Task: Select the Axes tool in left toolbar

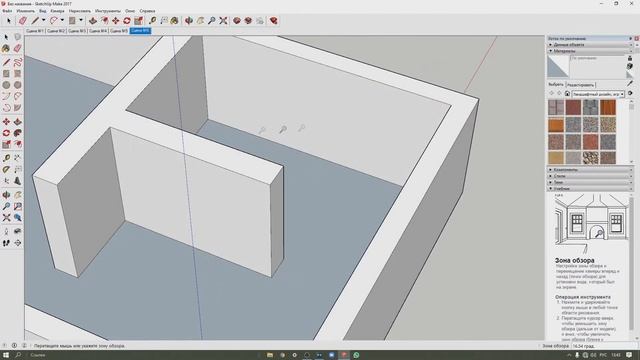Action: point(6,181)
